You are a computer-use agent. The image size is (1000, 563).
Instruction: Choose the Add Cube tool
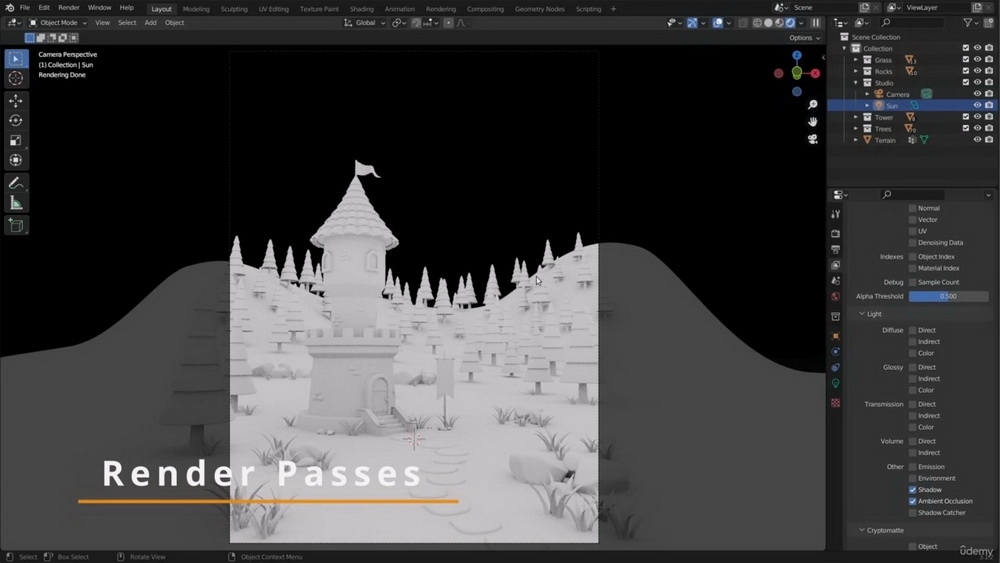tap(16, 225)
